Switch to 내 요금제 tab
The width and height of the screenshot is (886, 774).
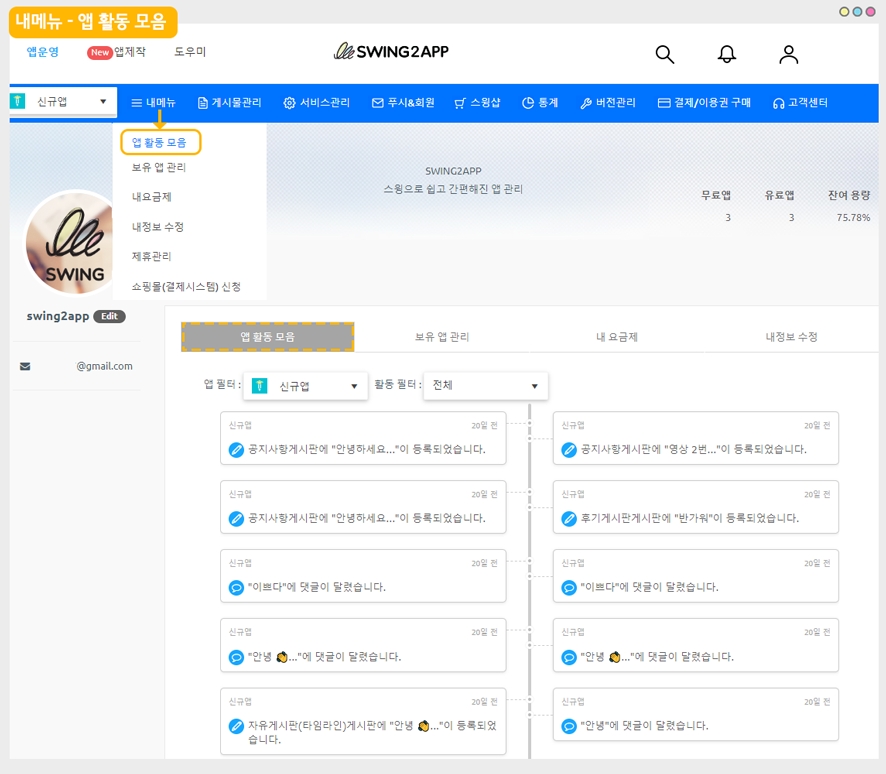click(617, 337)
